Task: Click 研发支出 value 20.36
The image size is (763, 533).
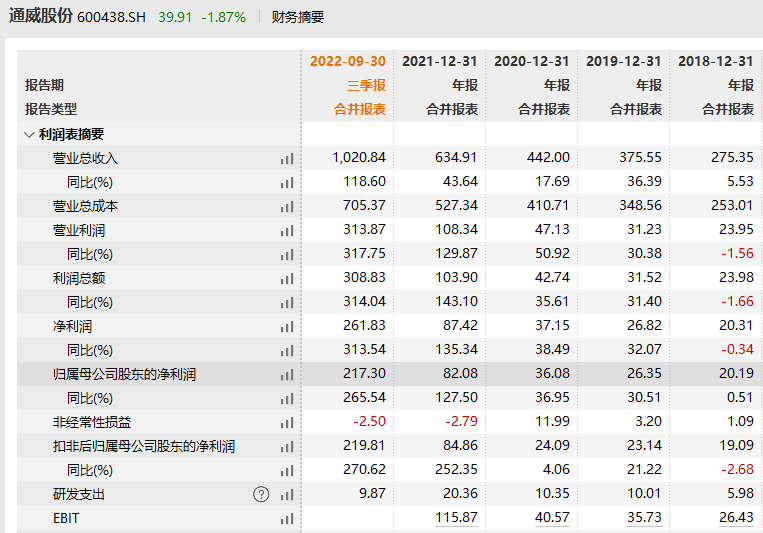Action: pyautogui.click(x=460, y=494)
